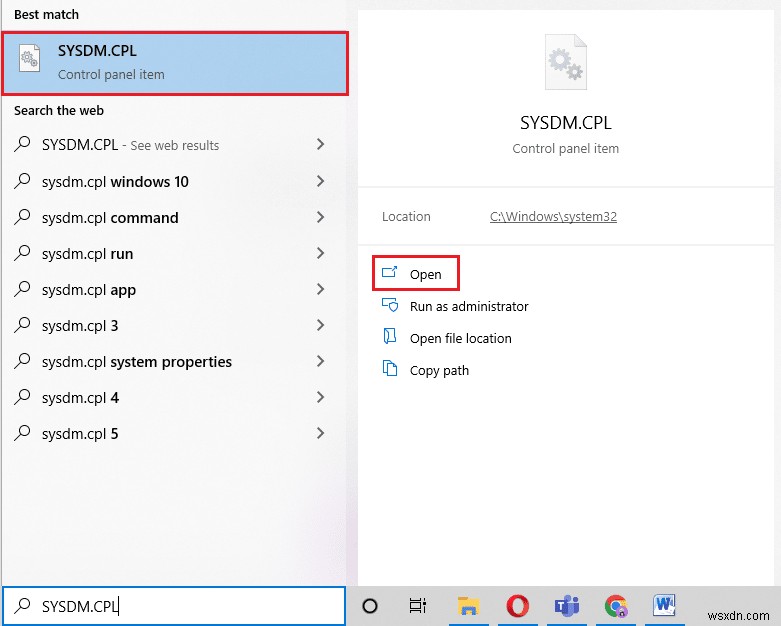Click search icon beside 'sysdm.cpl app'
Viewport: 781px width, 626px height.
[22, 288]
